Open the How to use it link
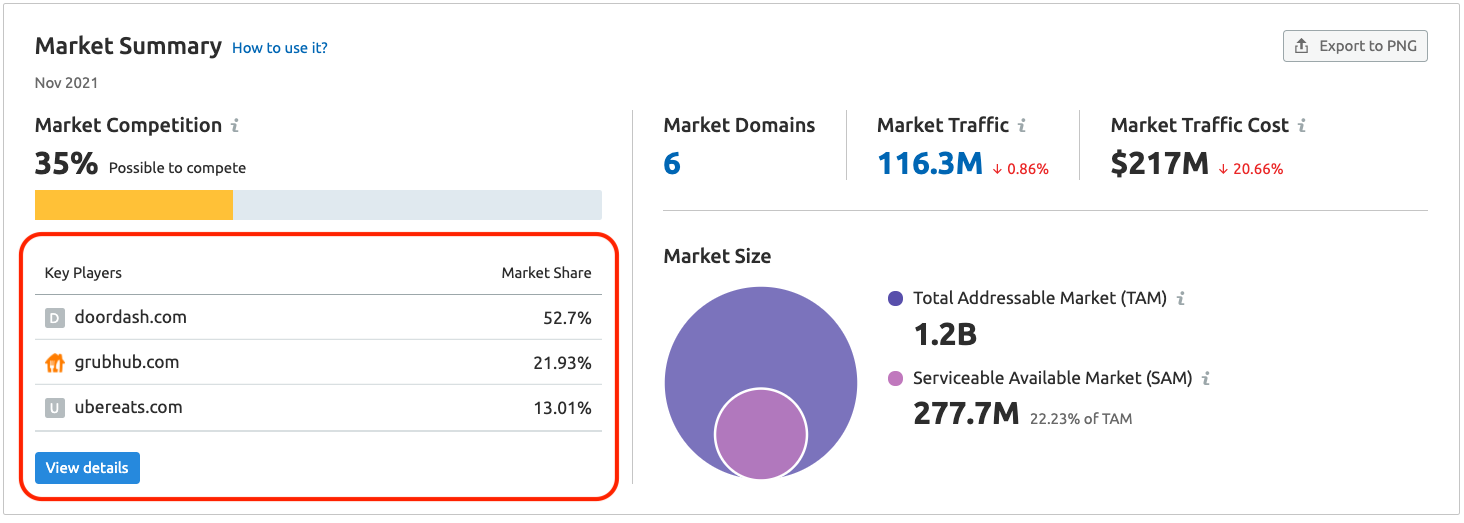Screen dimensions: 1464x523 coord(280,48)
